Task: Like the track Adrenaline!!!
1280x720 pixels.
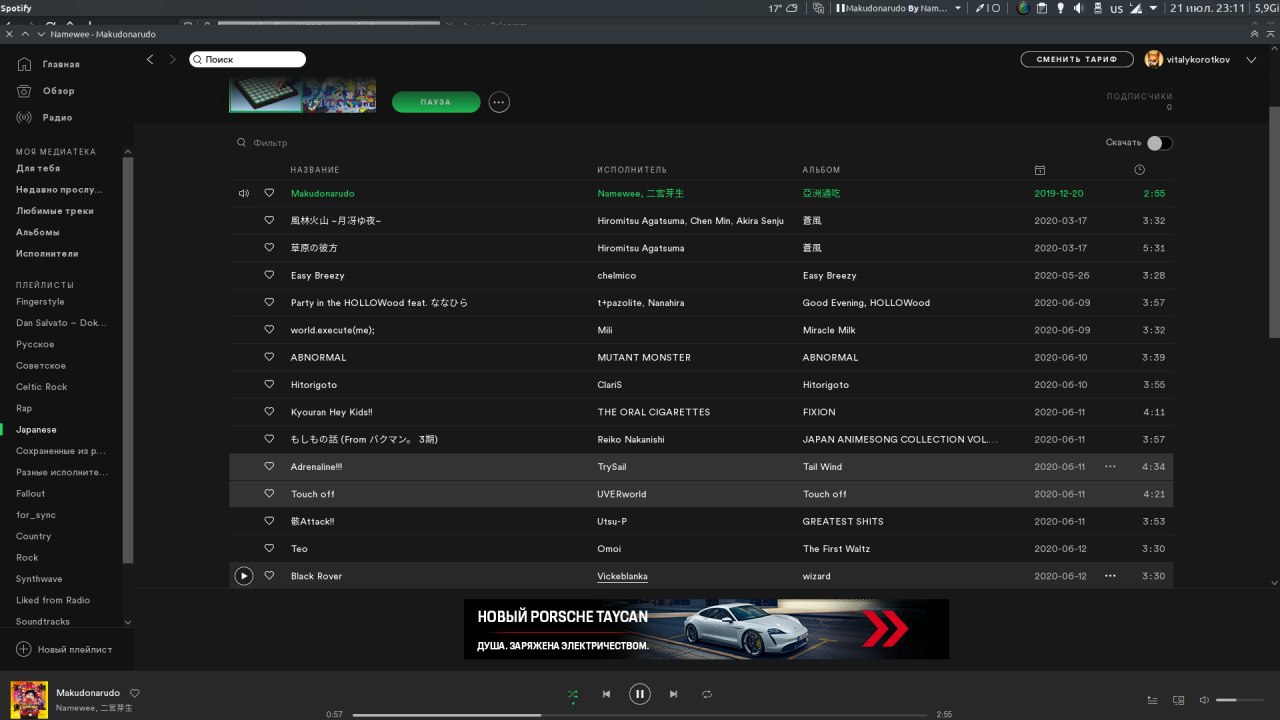Action: coord(269,467)
